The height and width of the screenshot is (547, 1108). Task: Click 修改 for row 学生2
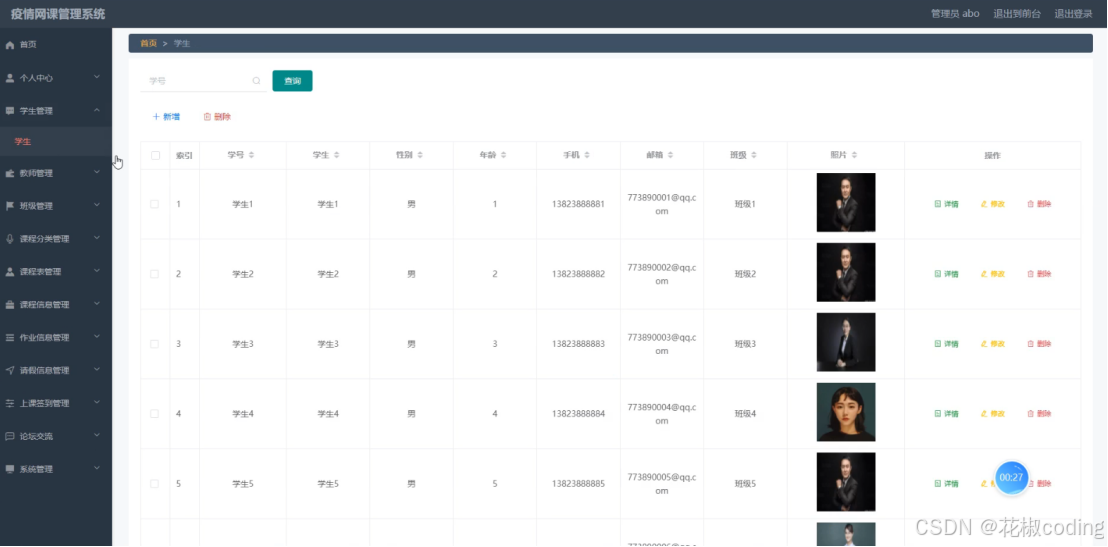993,274
